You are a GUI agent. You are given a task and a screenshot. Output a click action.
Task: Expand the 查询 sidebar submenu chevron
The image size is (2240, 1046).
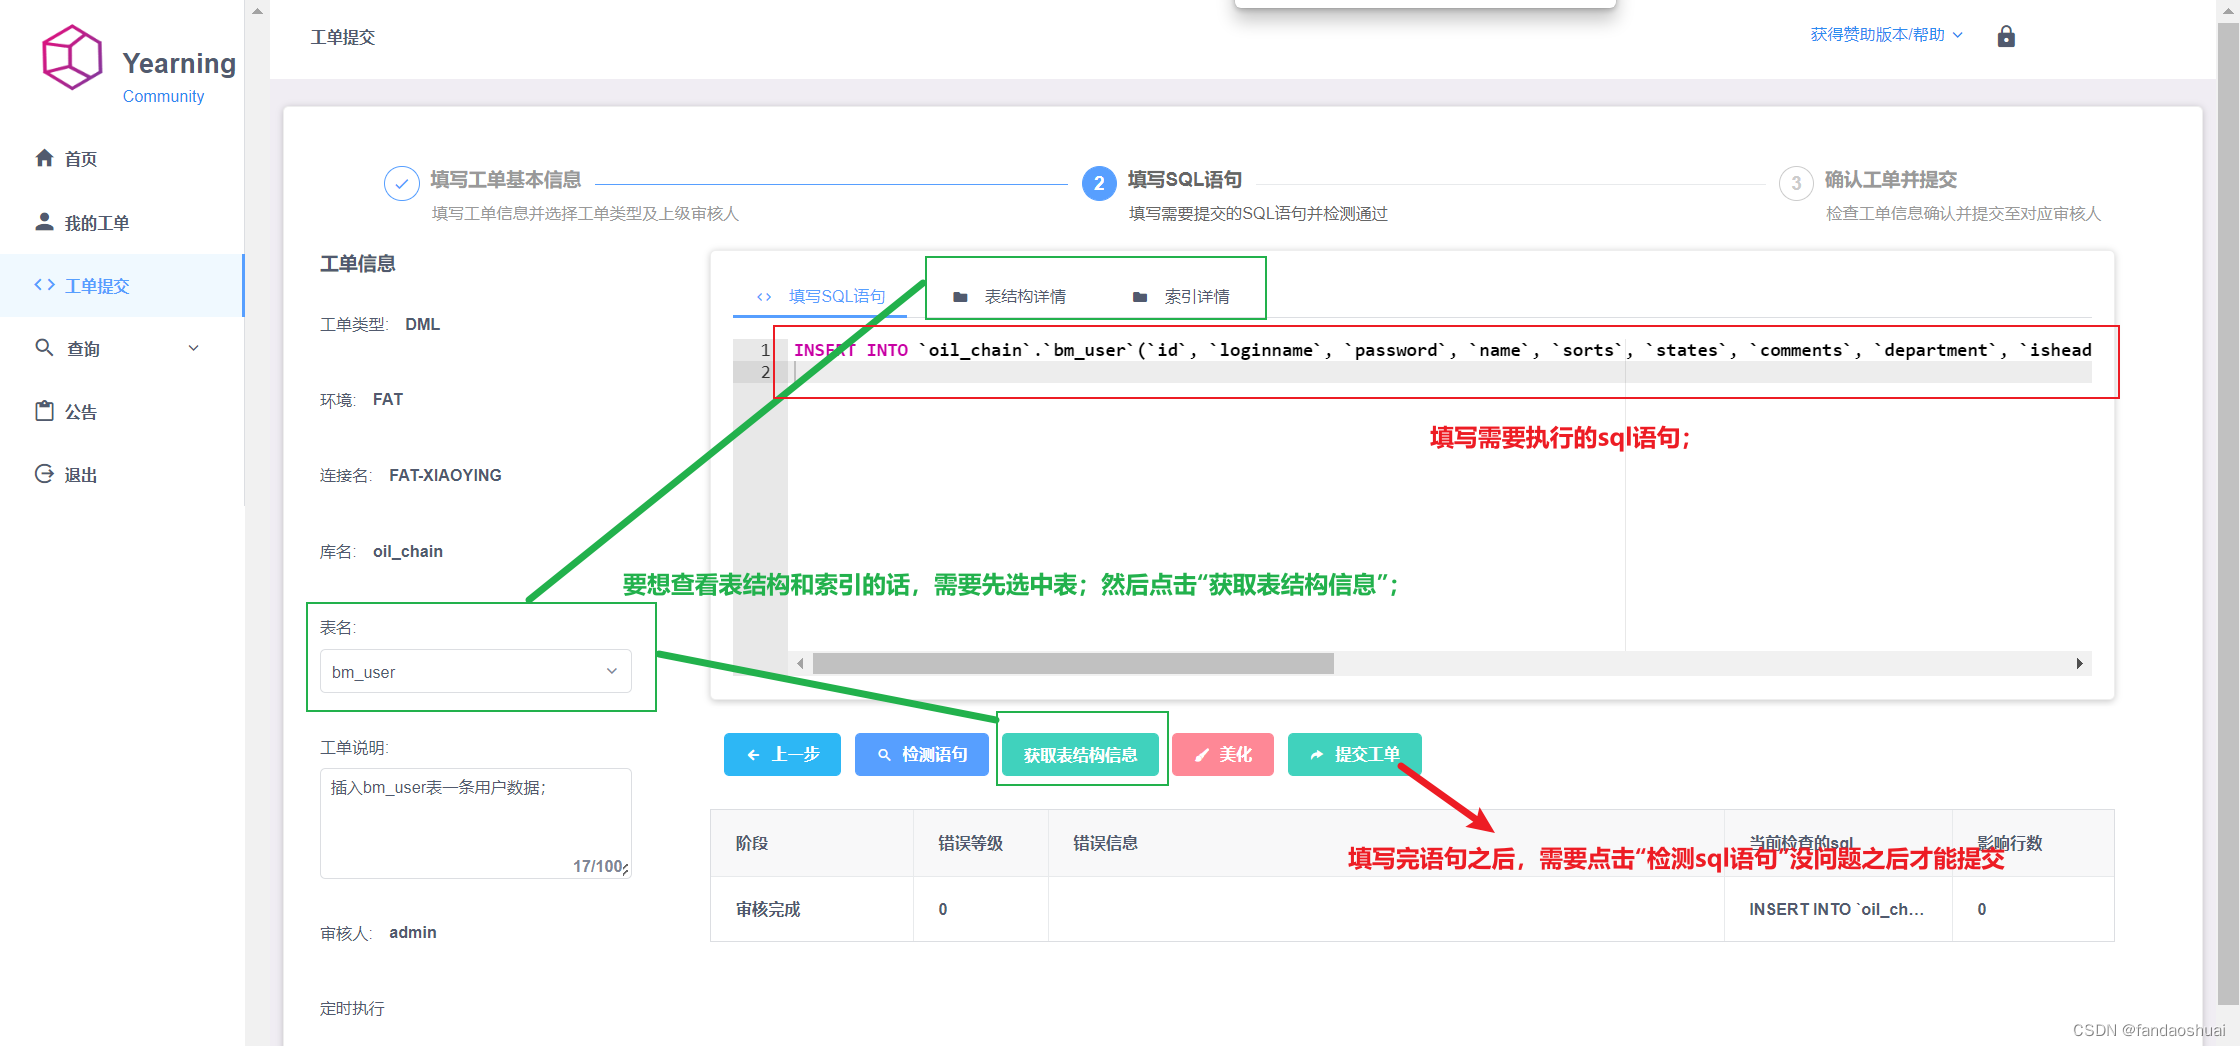(194, 348)
